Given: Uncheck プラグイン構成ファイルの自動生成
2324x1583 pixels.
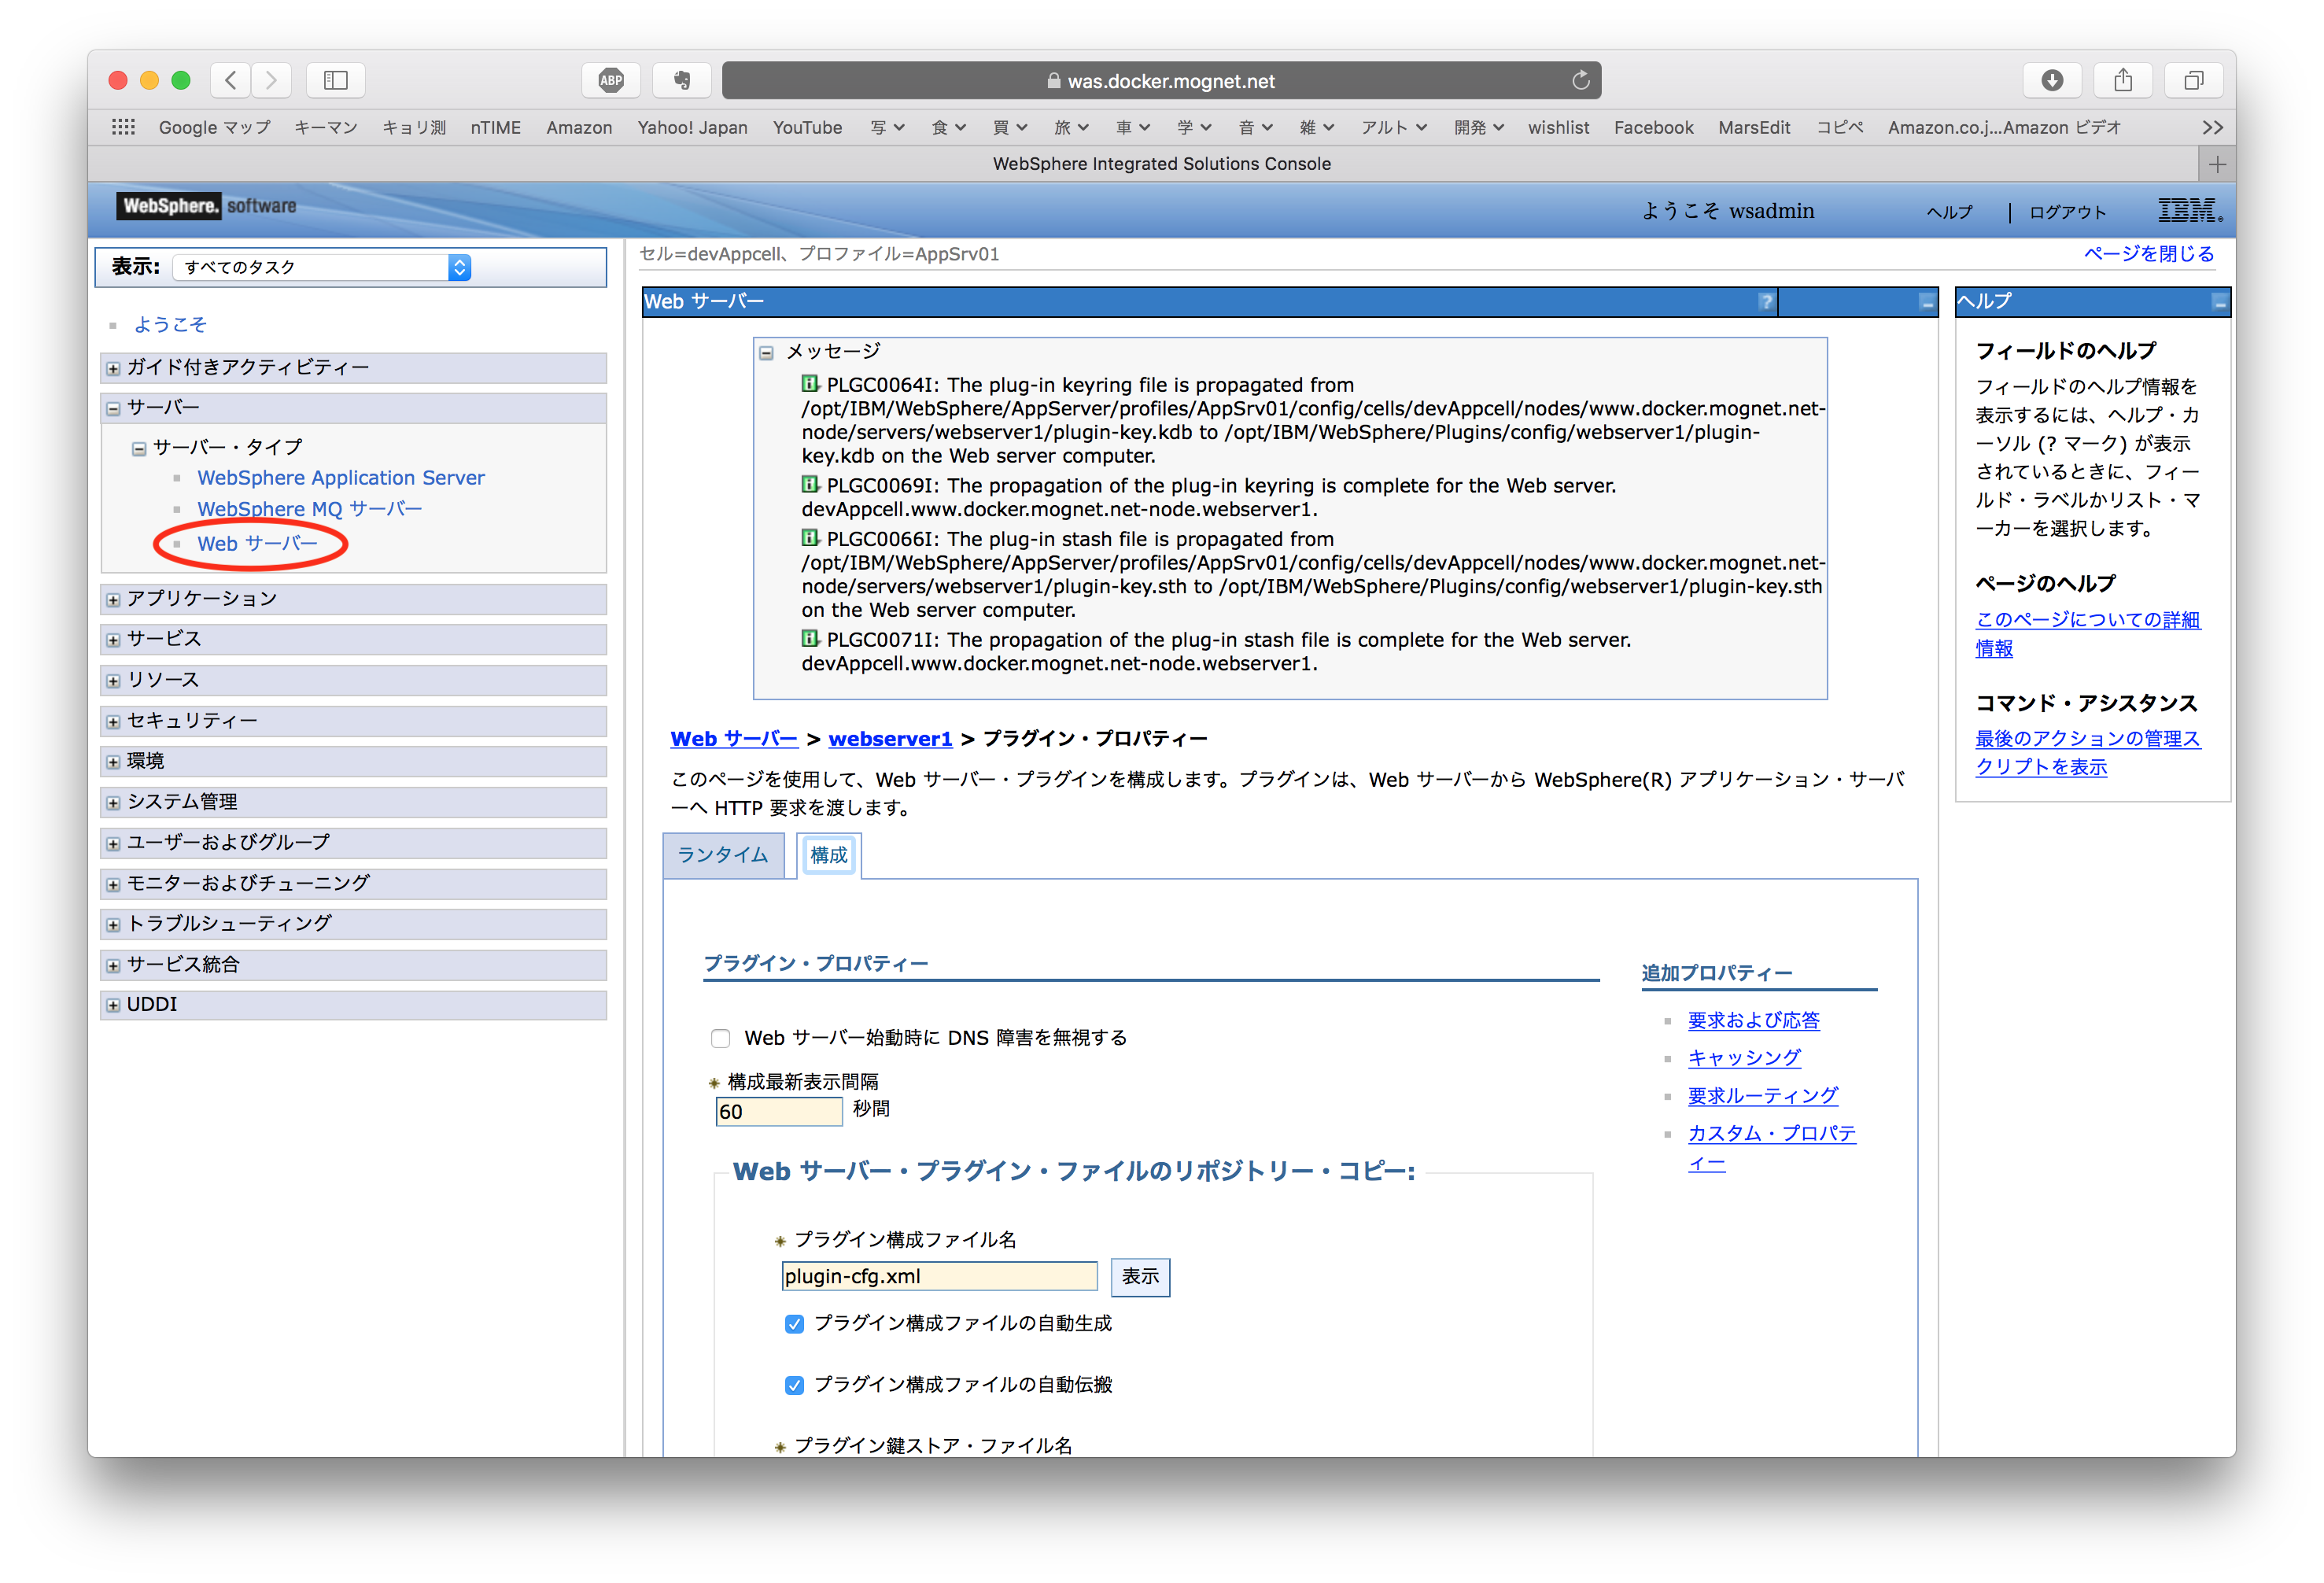Looking at the screenshot, I should pos(794,1323).
